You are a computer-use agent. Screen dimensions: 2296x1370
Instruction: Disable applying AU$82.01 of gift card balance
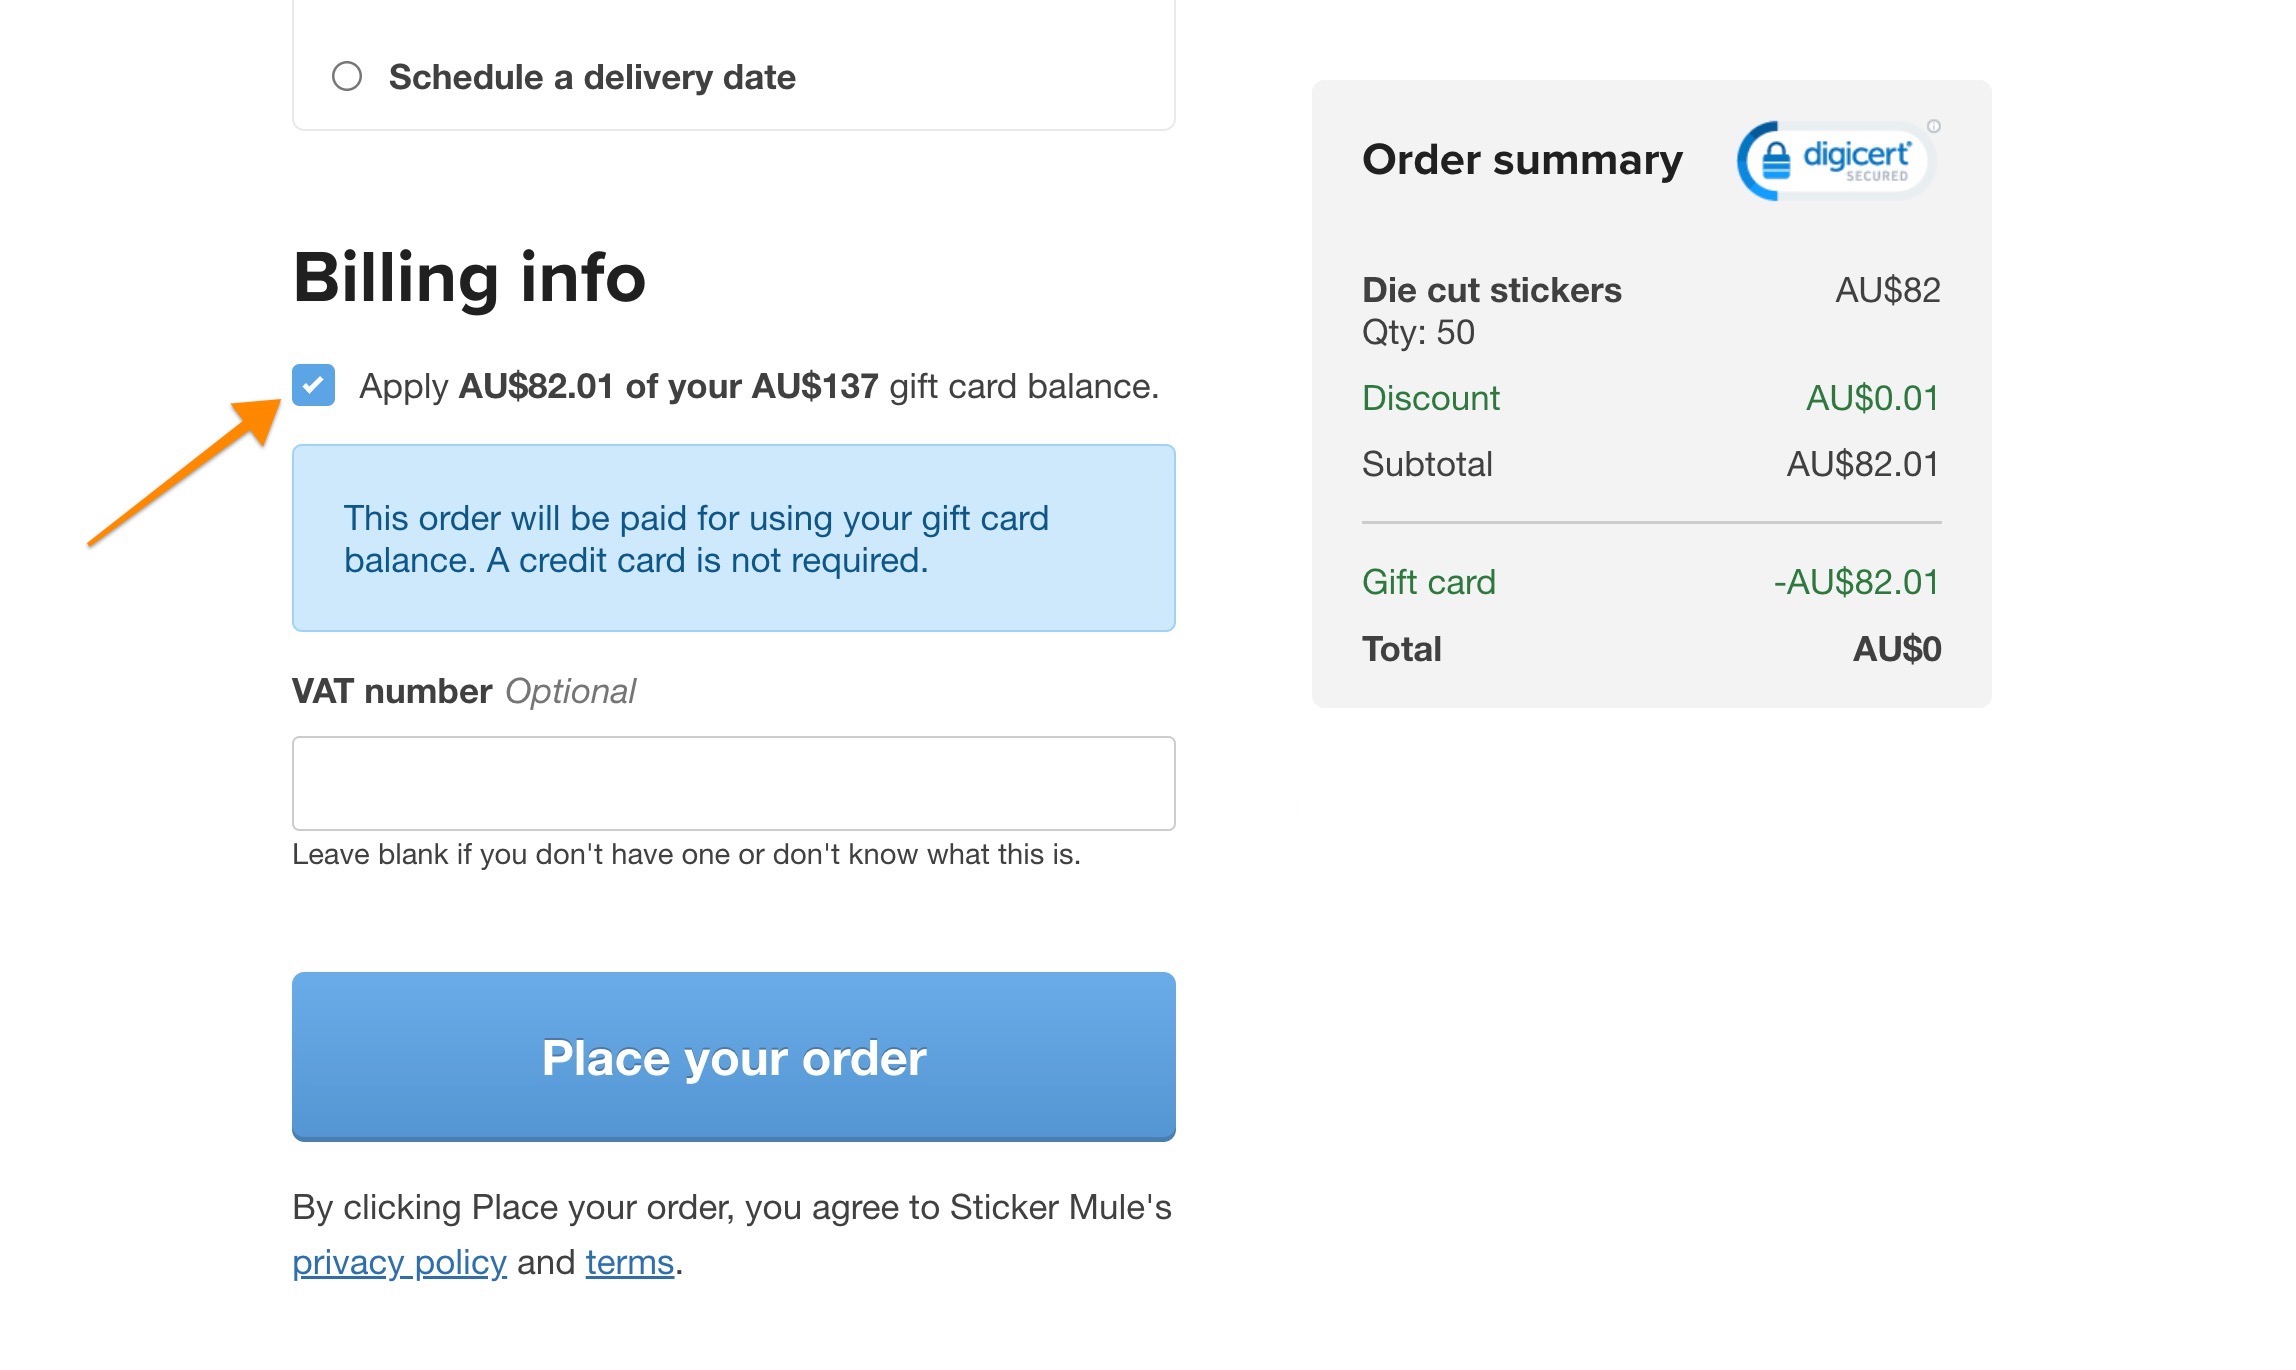point(313,385)
